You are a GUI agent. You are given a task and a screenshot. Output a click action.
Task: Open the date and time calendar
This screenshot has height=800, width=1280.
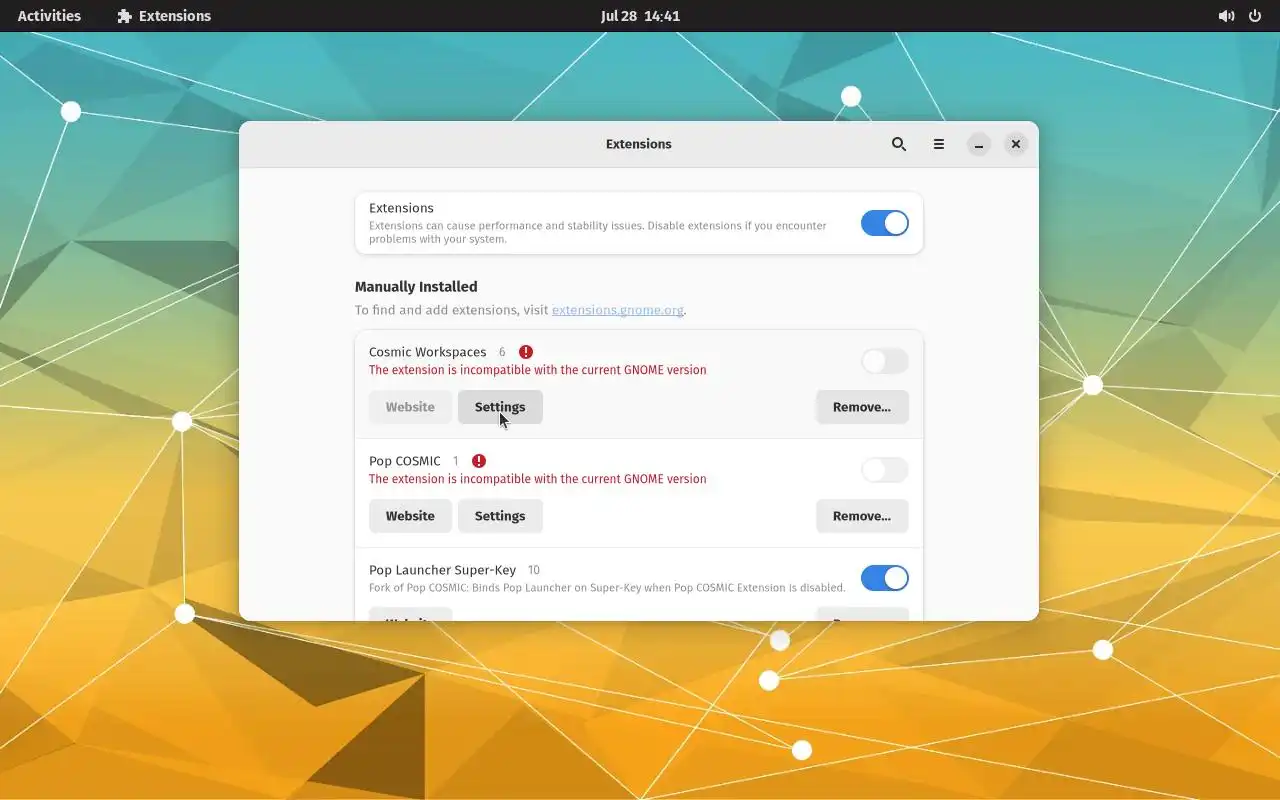(x=640, y=16)
